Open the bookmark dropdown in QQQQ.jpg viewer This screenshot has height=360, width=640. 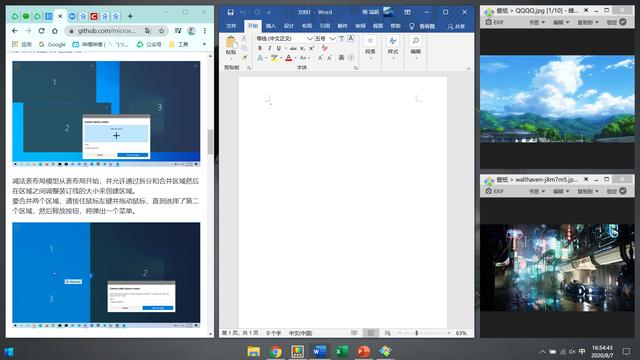click(x=537, y=22)
